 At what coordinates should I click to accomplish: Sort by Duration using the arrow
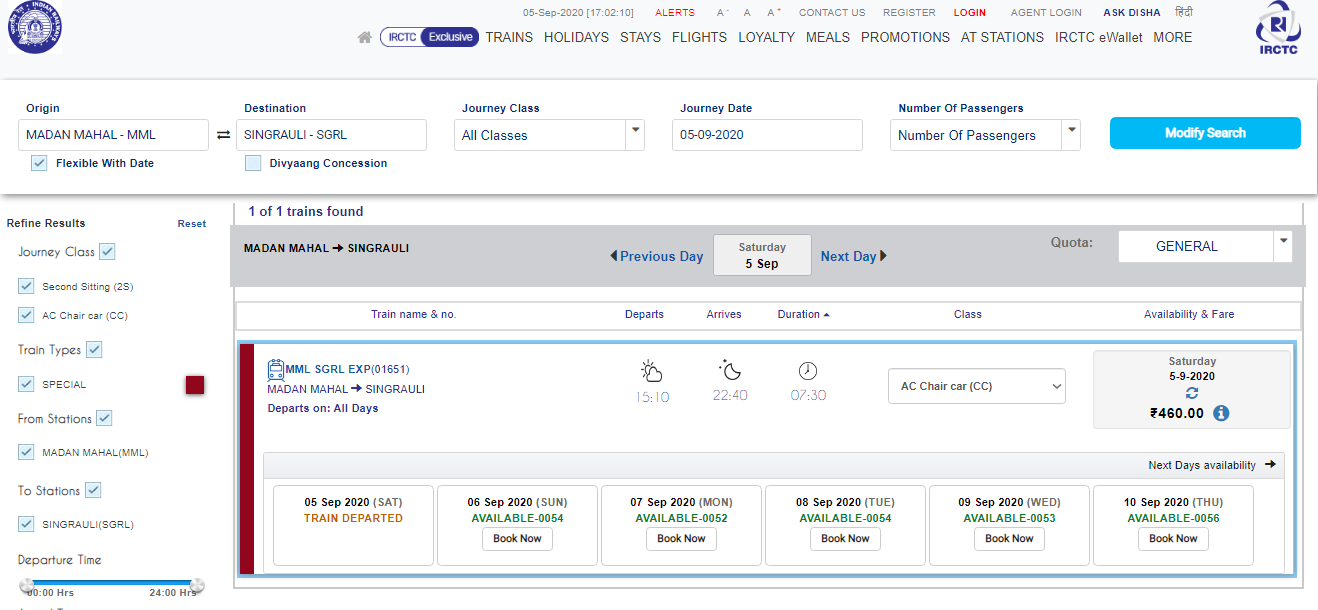[x=827, y=315]
